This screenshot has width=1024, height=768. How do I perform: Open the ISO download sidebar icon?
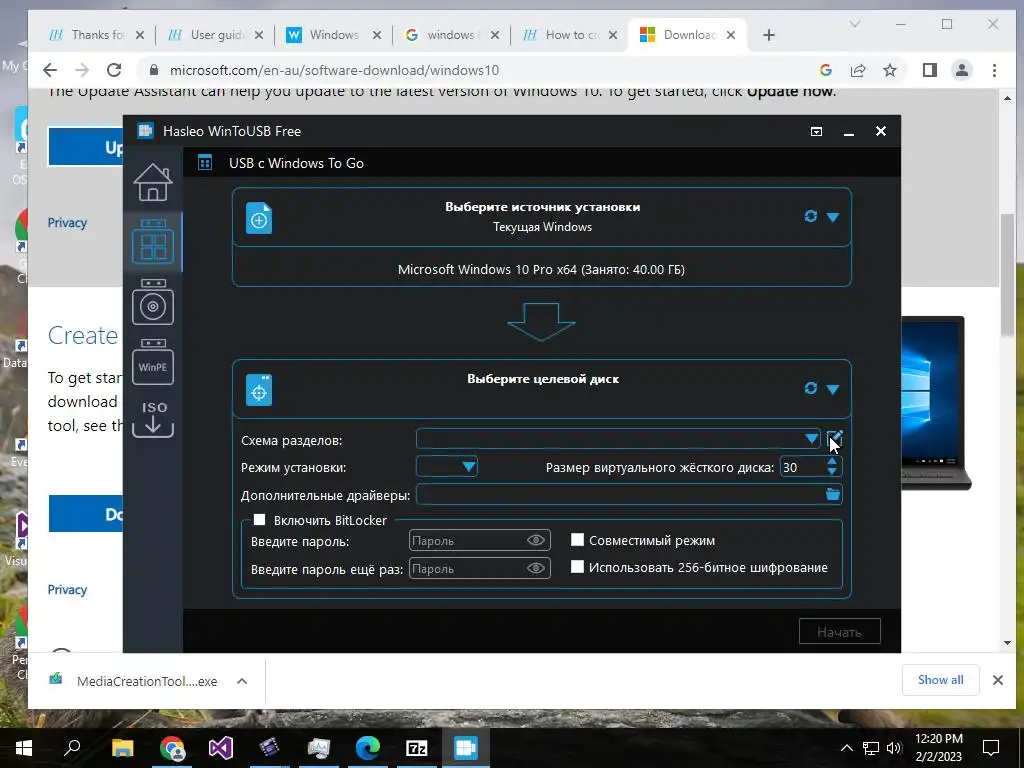point(153,418)
